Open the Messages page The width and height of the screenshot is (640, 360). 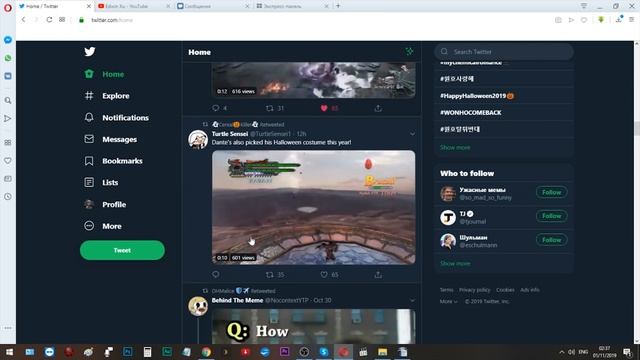[110, 139]
